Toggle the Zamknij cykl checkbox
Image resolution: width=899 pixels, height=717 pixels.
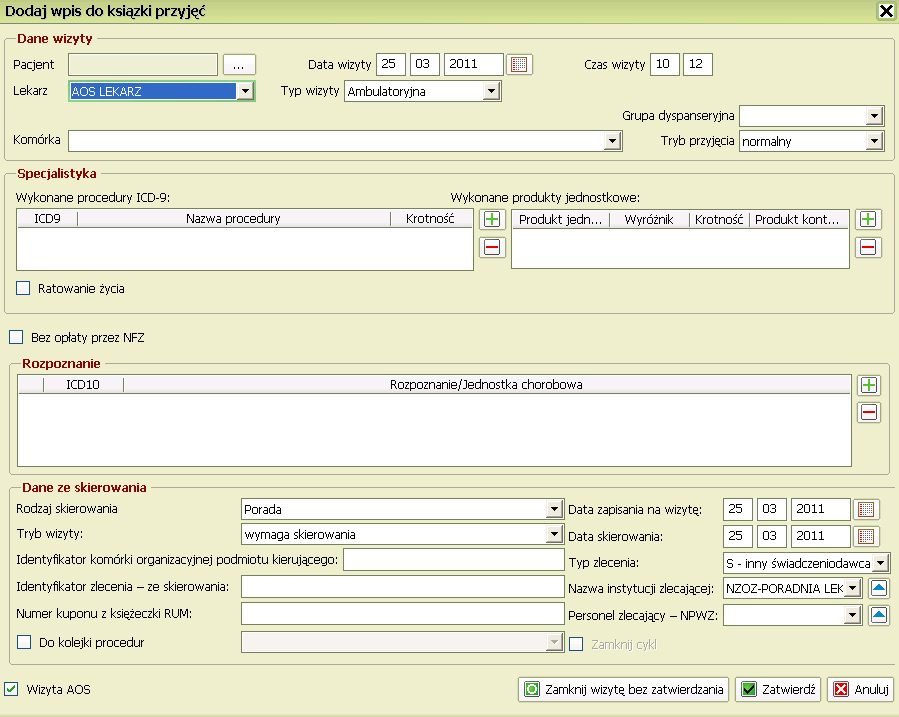coord(576,644)
